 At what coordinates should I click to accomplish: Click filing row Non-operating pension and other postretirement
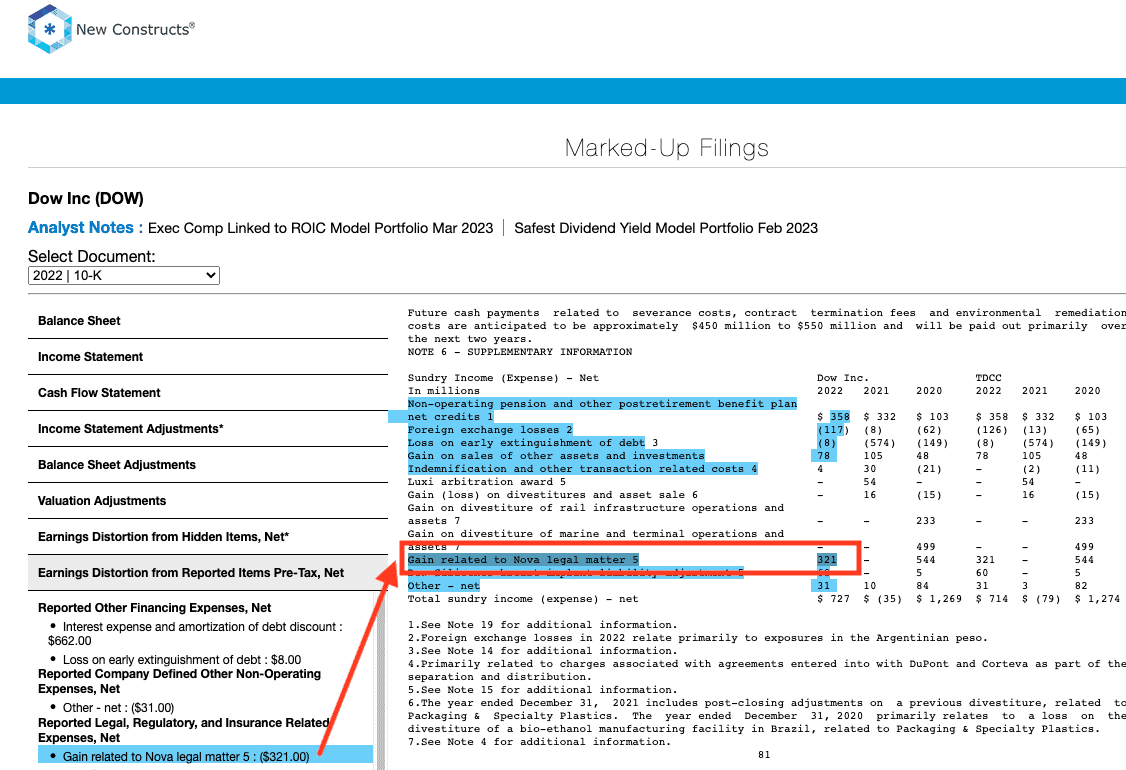click(x=602, y=410)
